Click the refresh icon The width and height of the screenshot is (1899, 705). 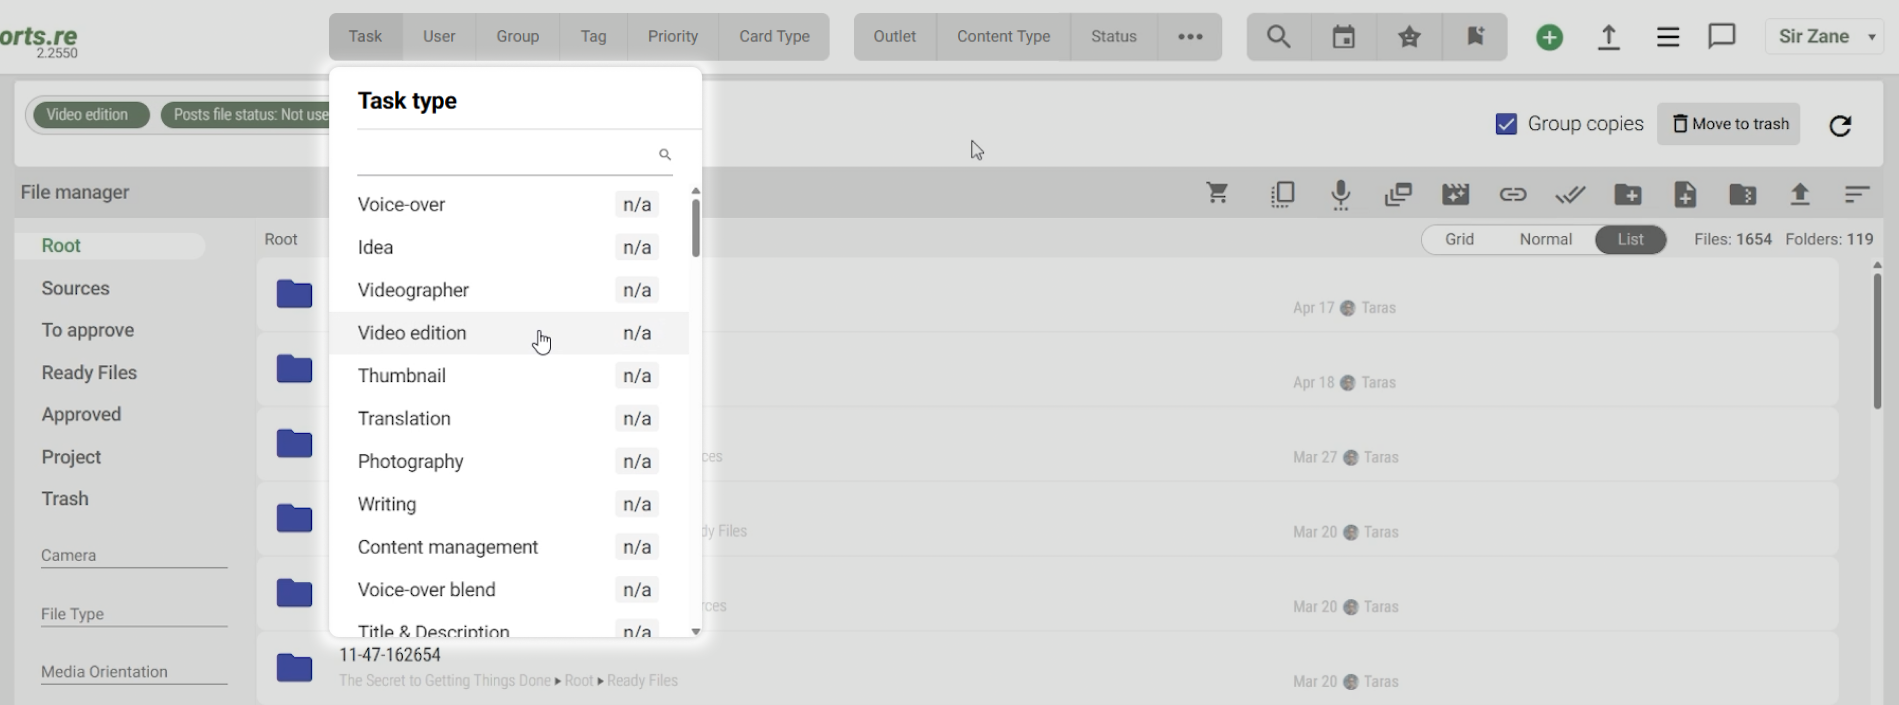click(x=1840, y=125)
